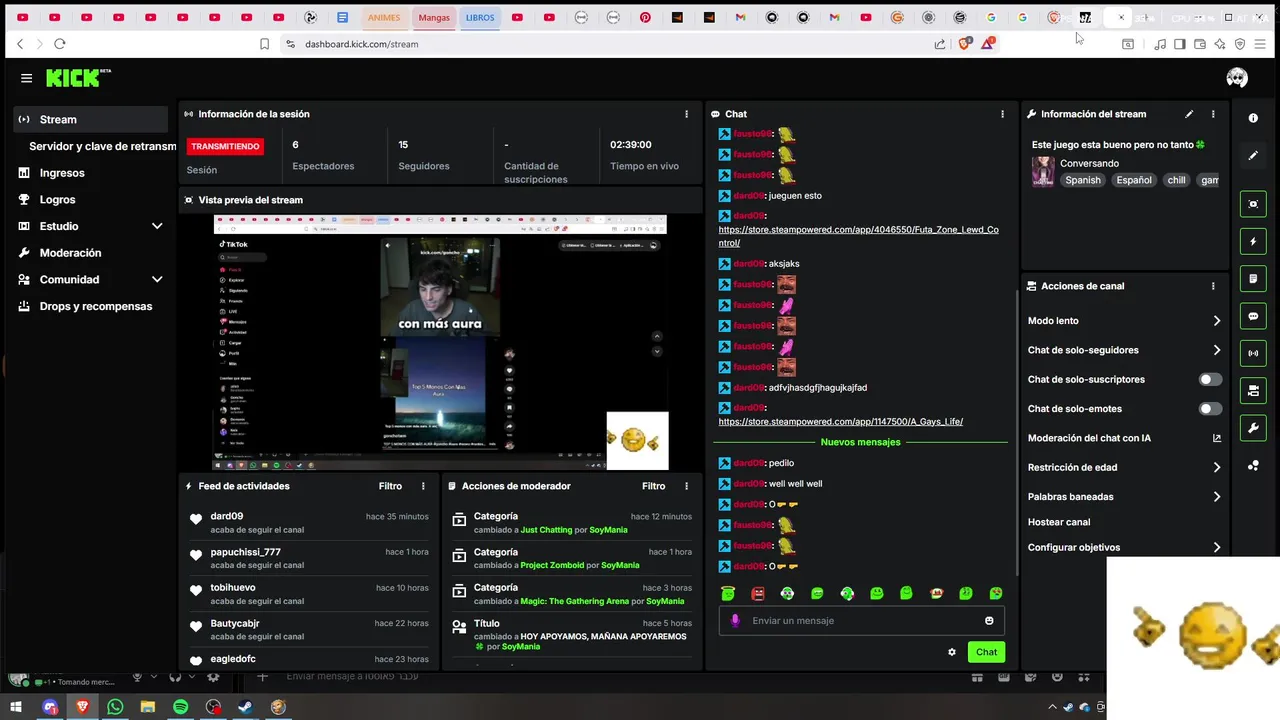Click the info icon in the right sidebar

click(x=1253, y=118)
